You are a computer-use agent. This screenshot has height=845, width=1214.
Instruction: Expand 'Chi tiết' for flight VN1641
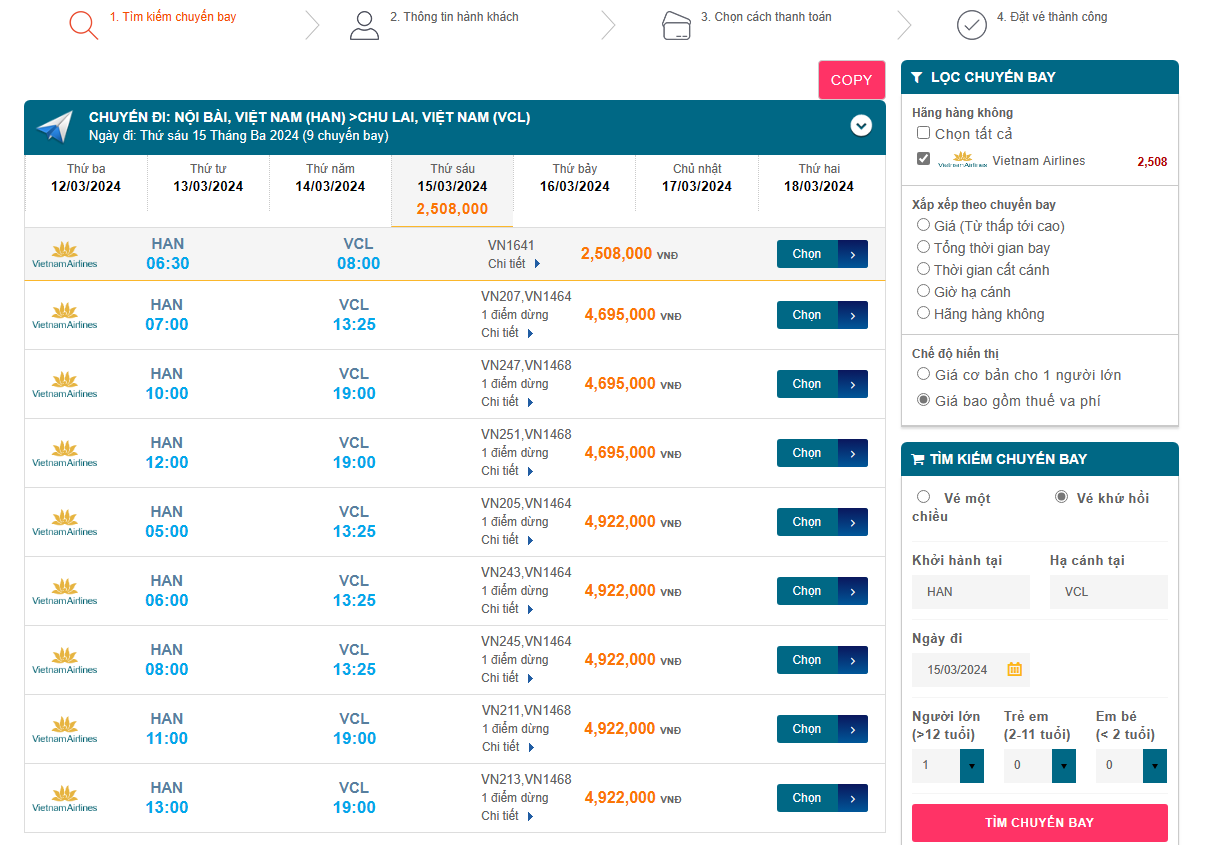tap(514, 264)
